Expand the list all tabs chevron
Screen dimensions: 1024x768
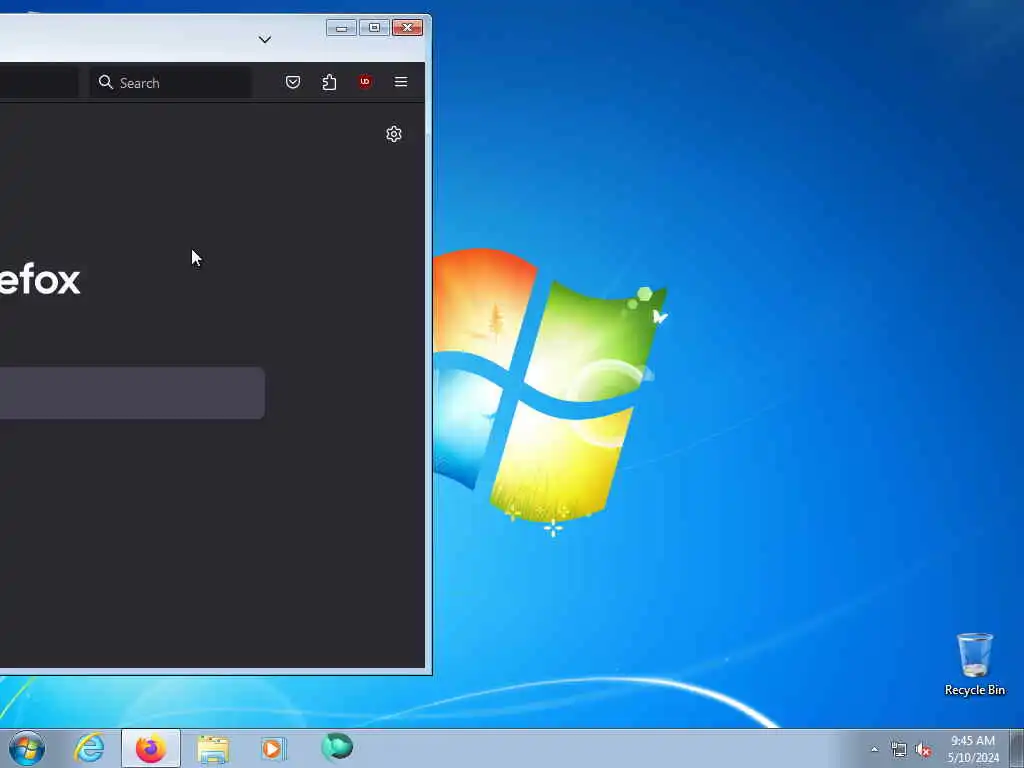[264, 39]
